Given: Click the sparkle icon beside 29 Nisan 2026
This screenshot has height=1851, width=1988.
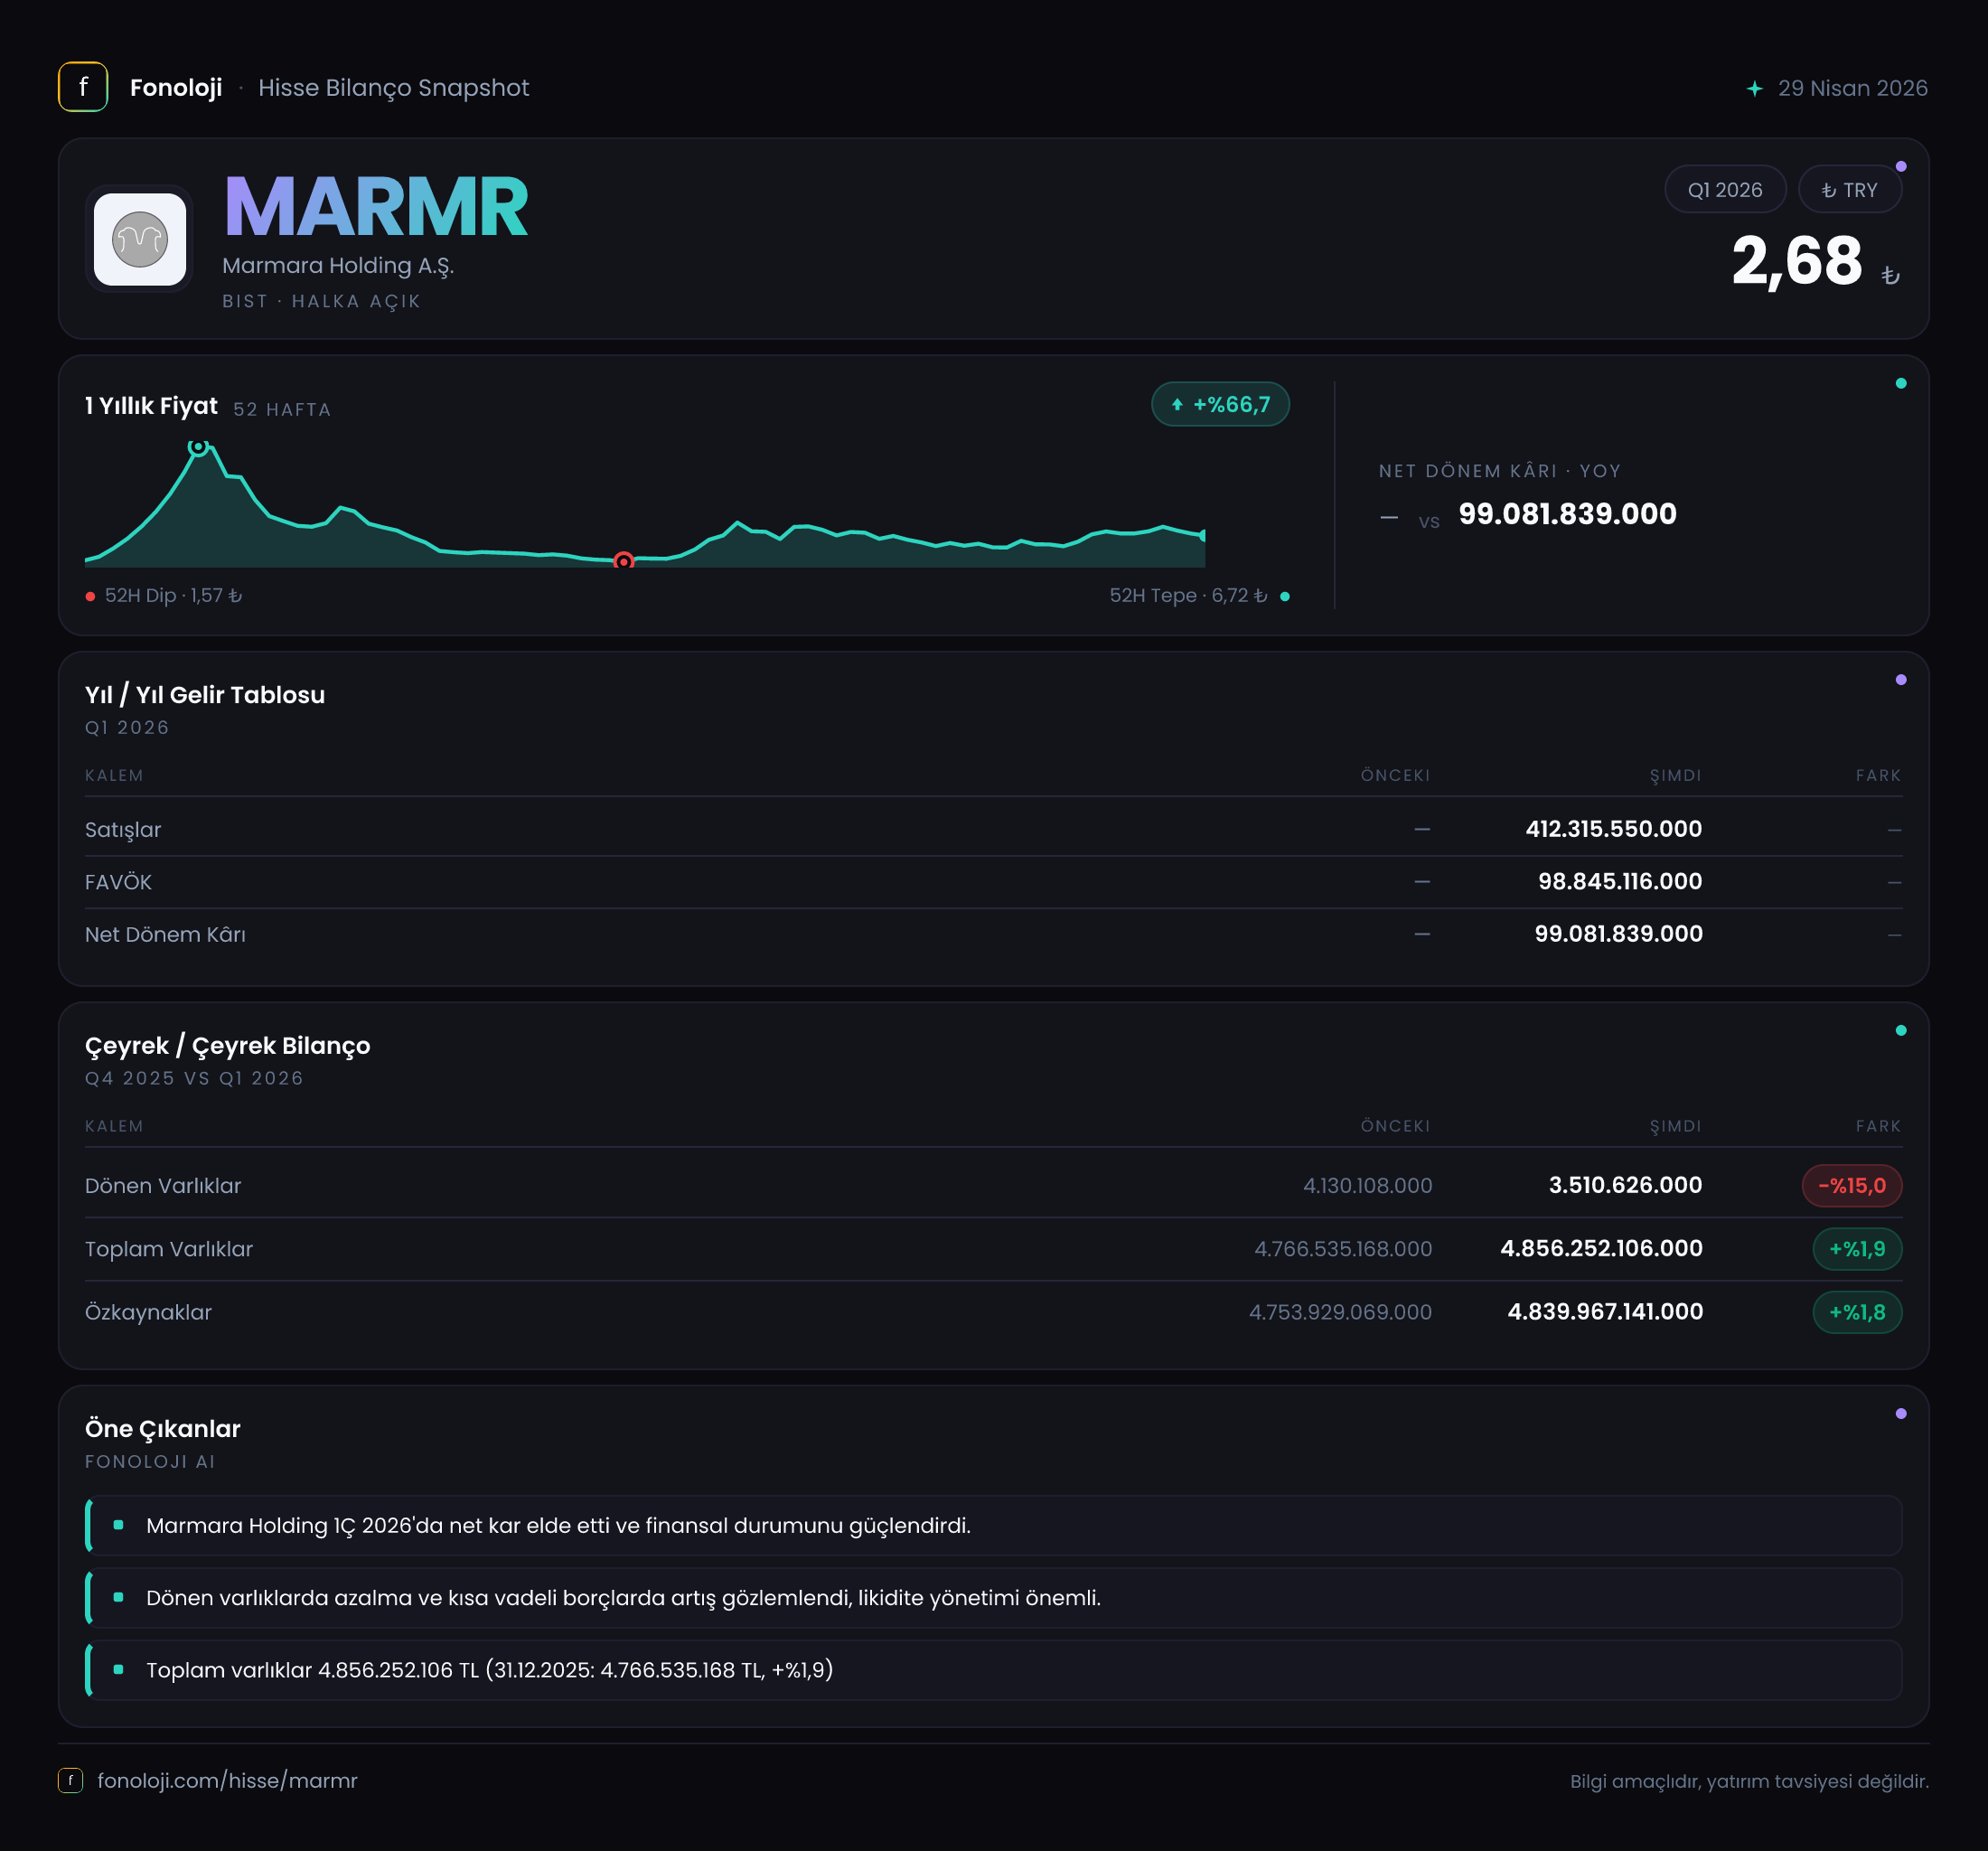Looking at the screenshot, I should [x=1755, y=88].
